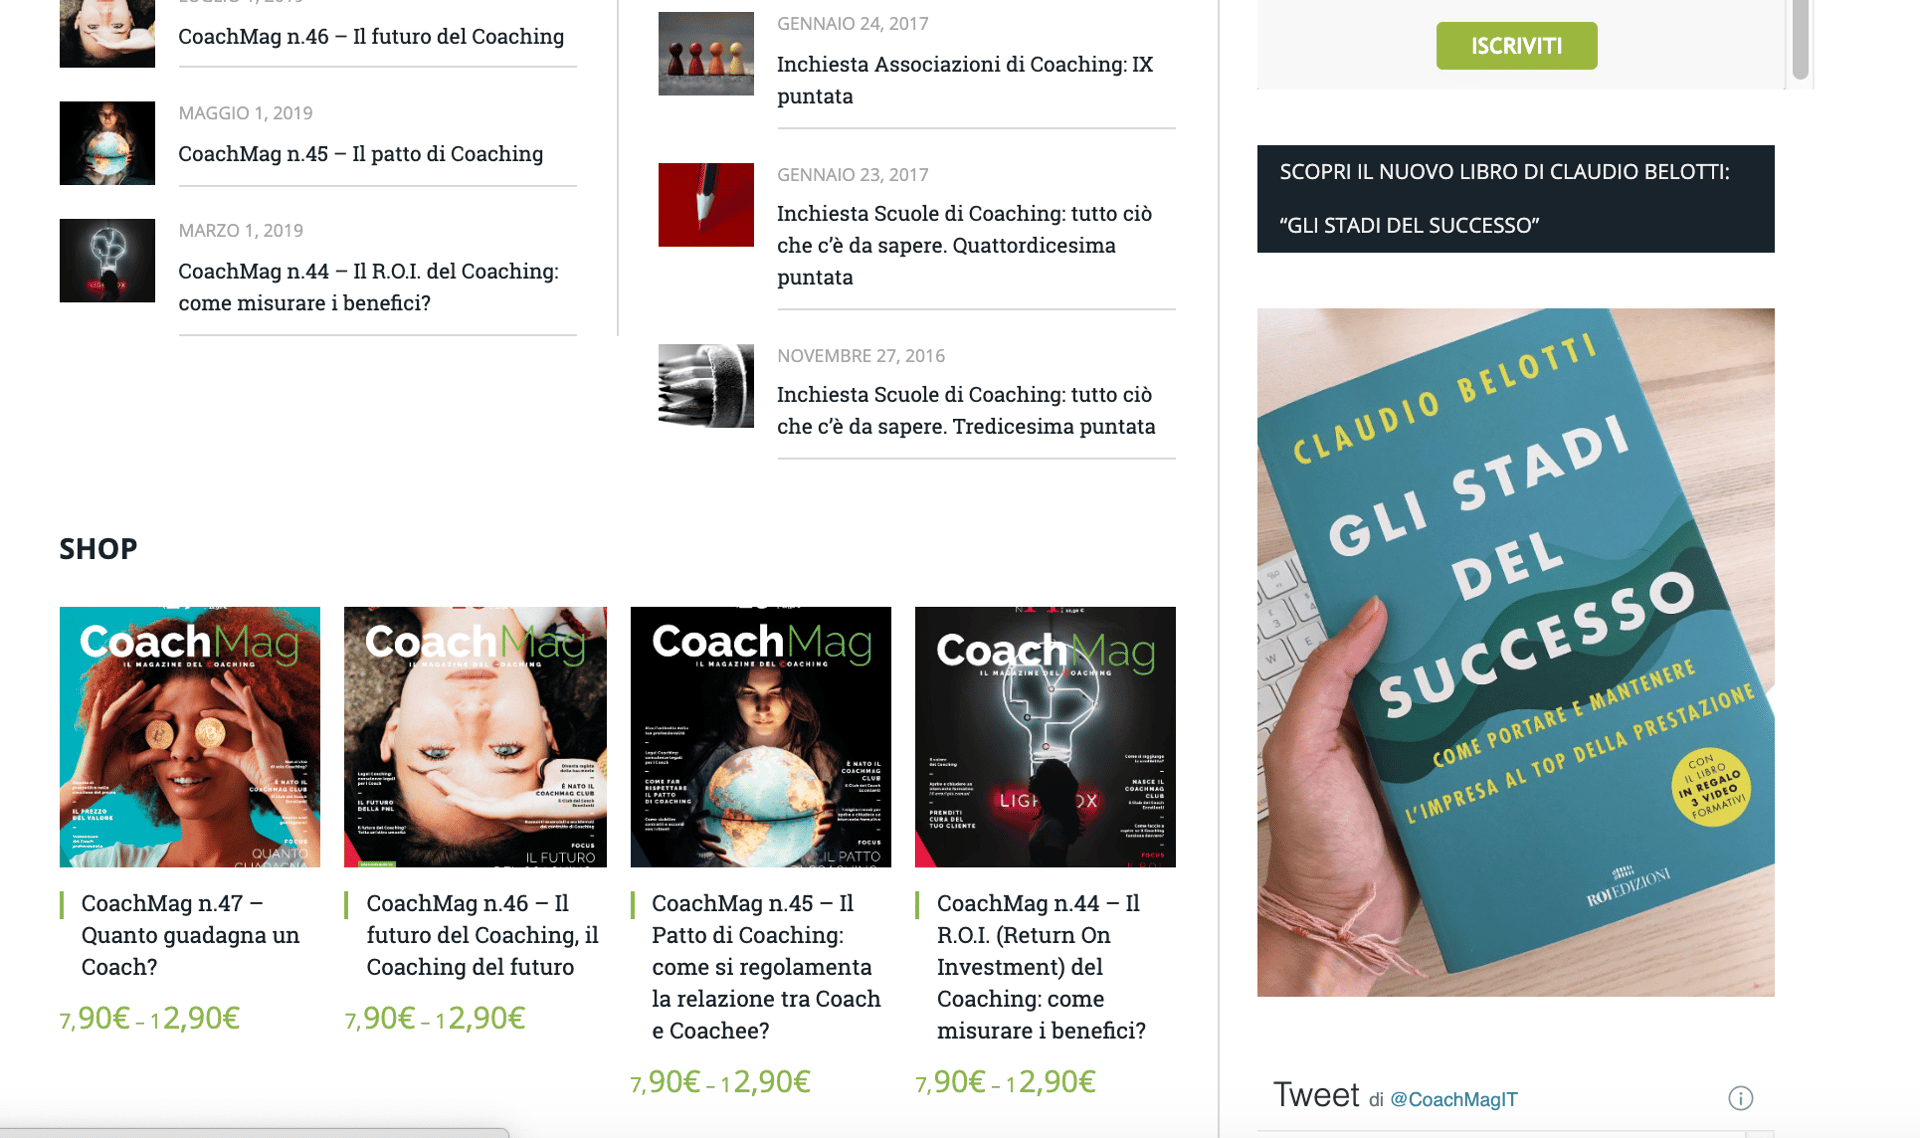Open CoachMag n.46 shop cover image
The width and height of the screenshot is (1920, 1138).
(x=475, y=737)
